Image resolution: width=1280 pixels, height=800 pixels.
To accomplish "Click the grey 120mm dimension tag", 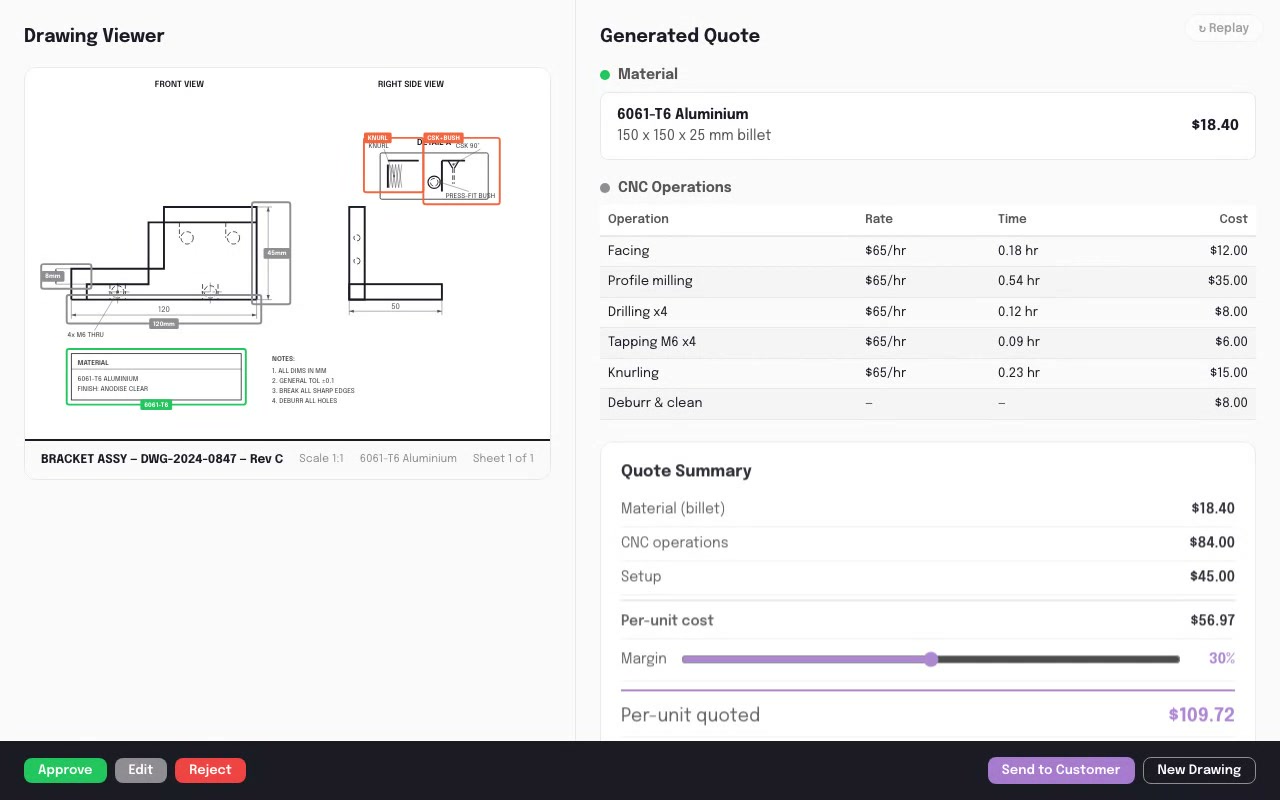I will [x=164, y=324].
